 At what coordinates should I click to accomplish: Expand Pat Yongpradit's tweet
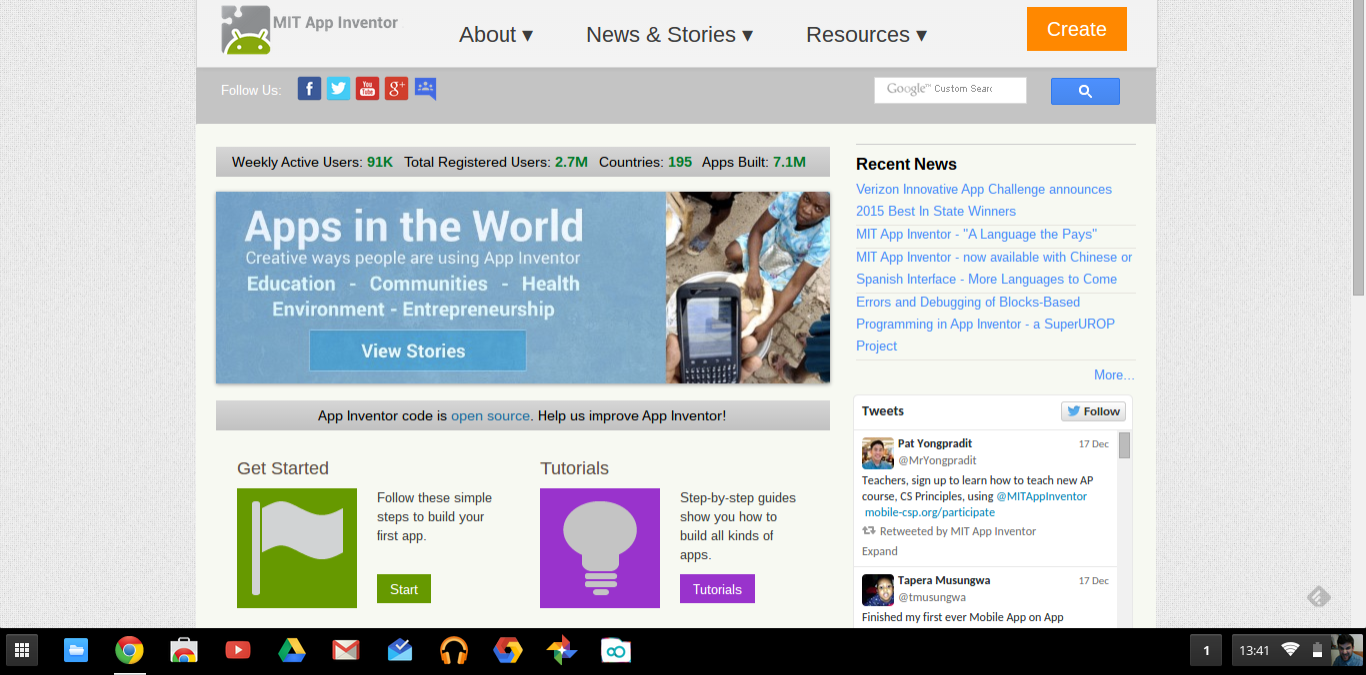[x=880, y=551]
